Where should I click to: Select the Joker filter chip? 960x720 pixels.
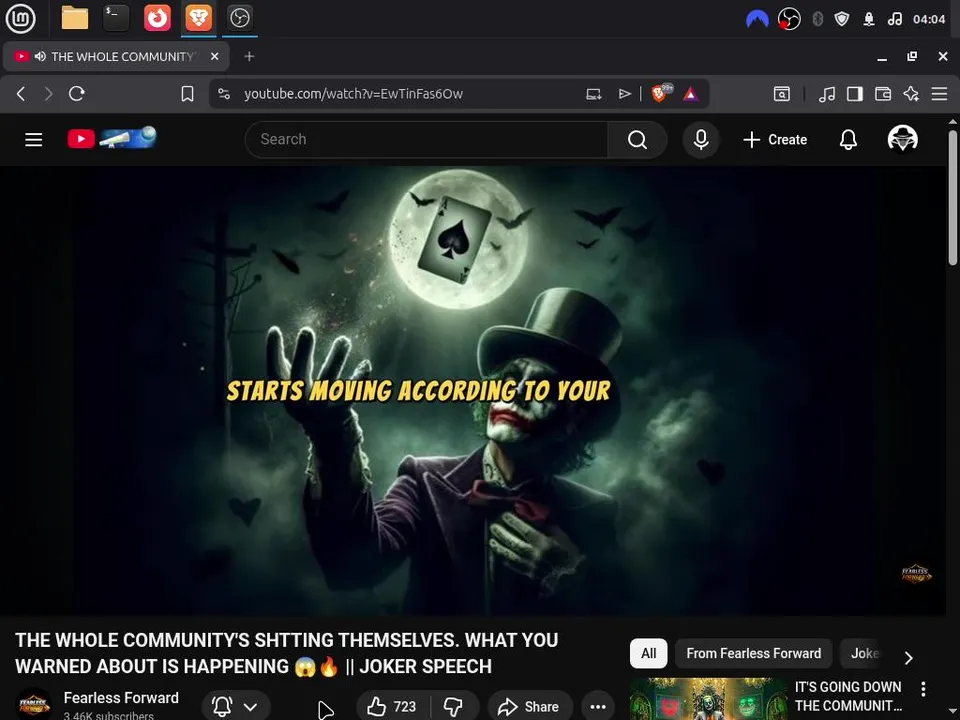pos(864,653)
